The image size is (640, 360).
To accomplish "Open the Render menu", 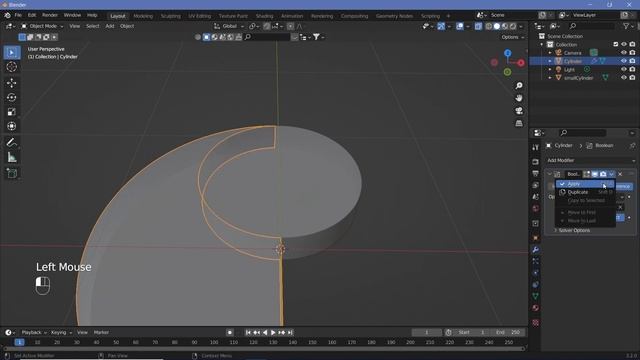I will pyautogui.click(x=50, y=16).
